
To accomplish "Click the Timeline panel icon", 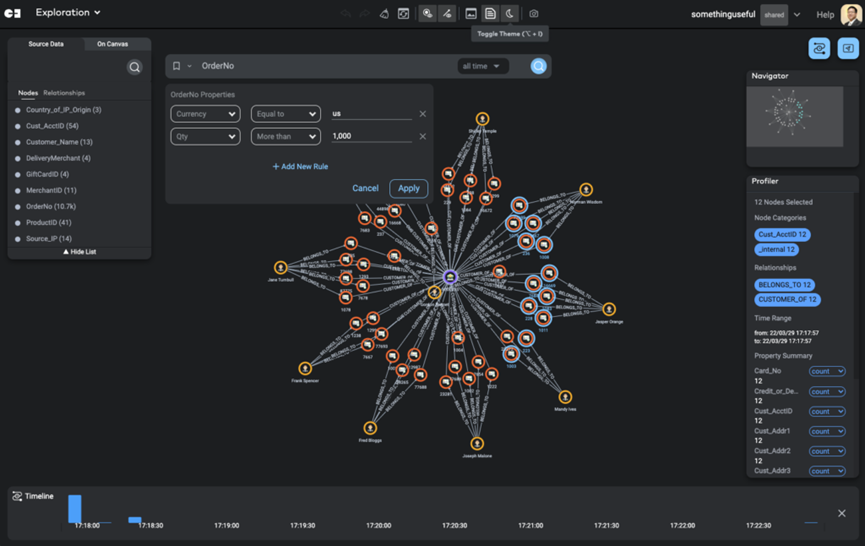I will point(17,496).
